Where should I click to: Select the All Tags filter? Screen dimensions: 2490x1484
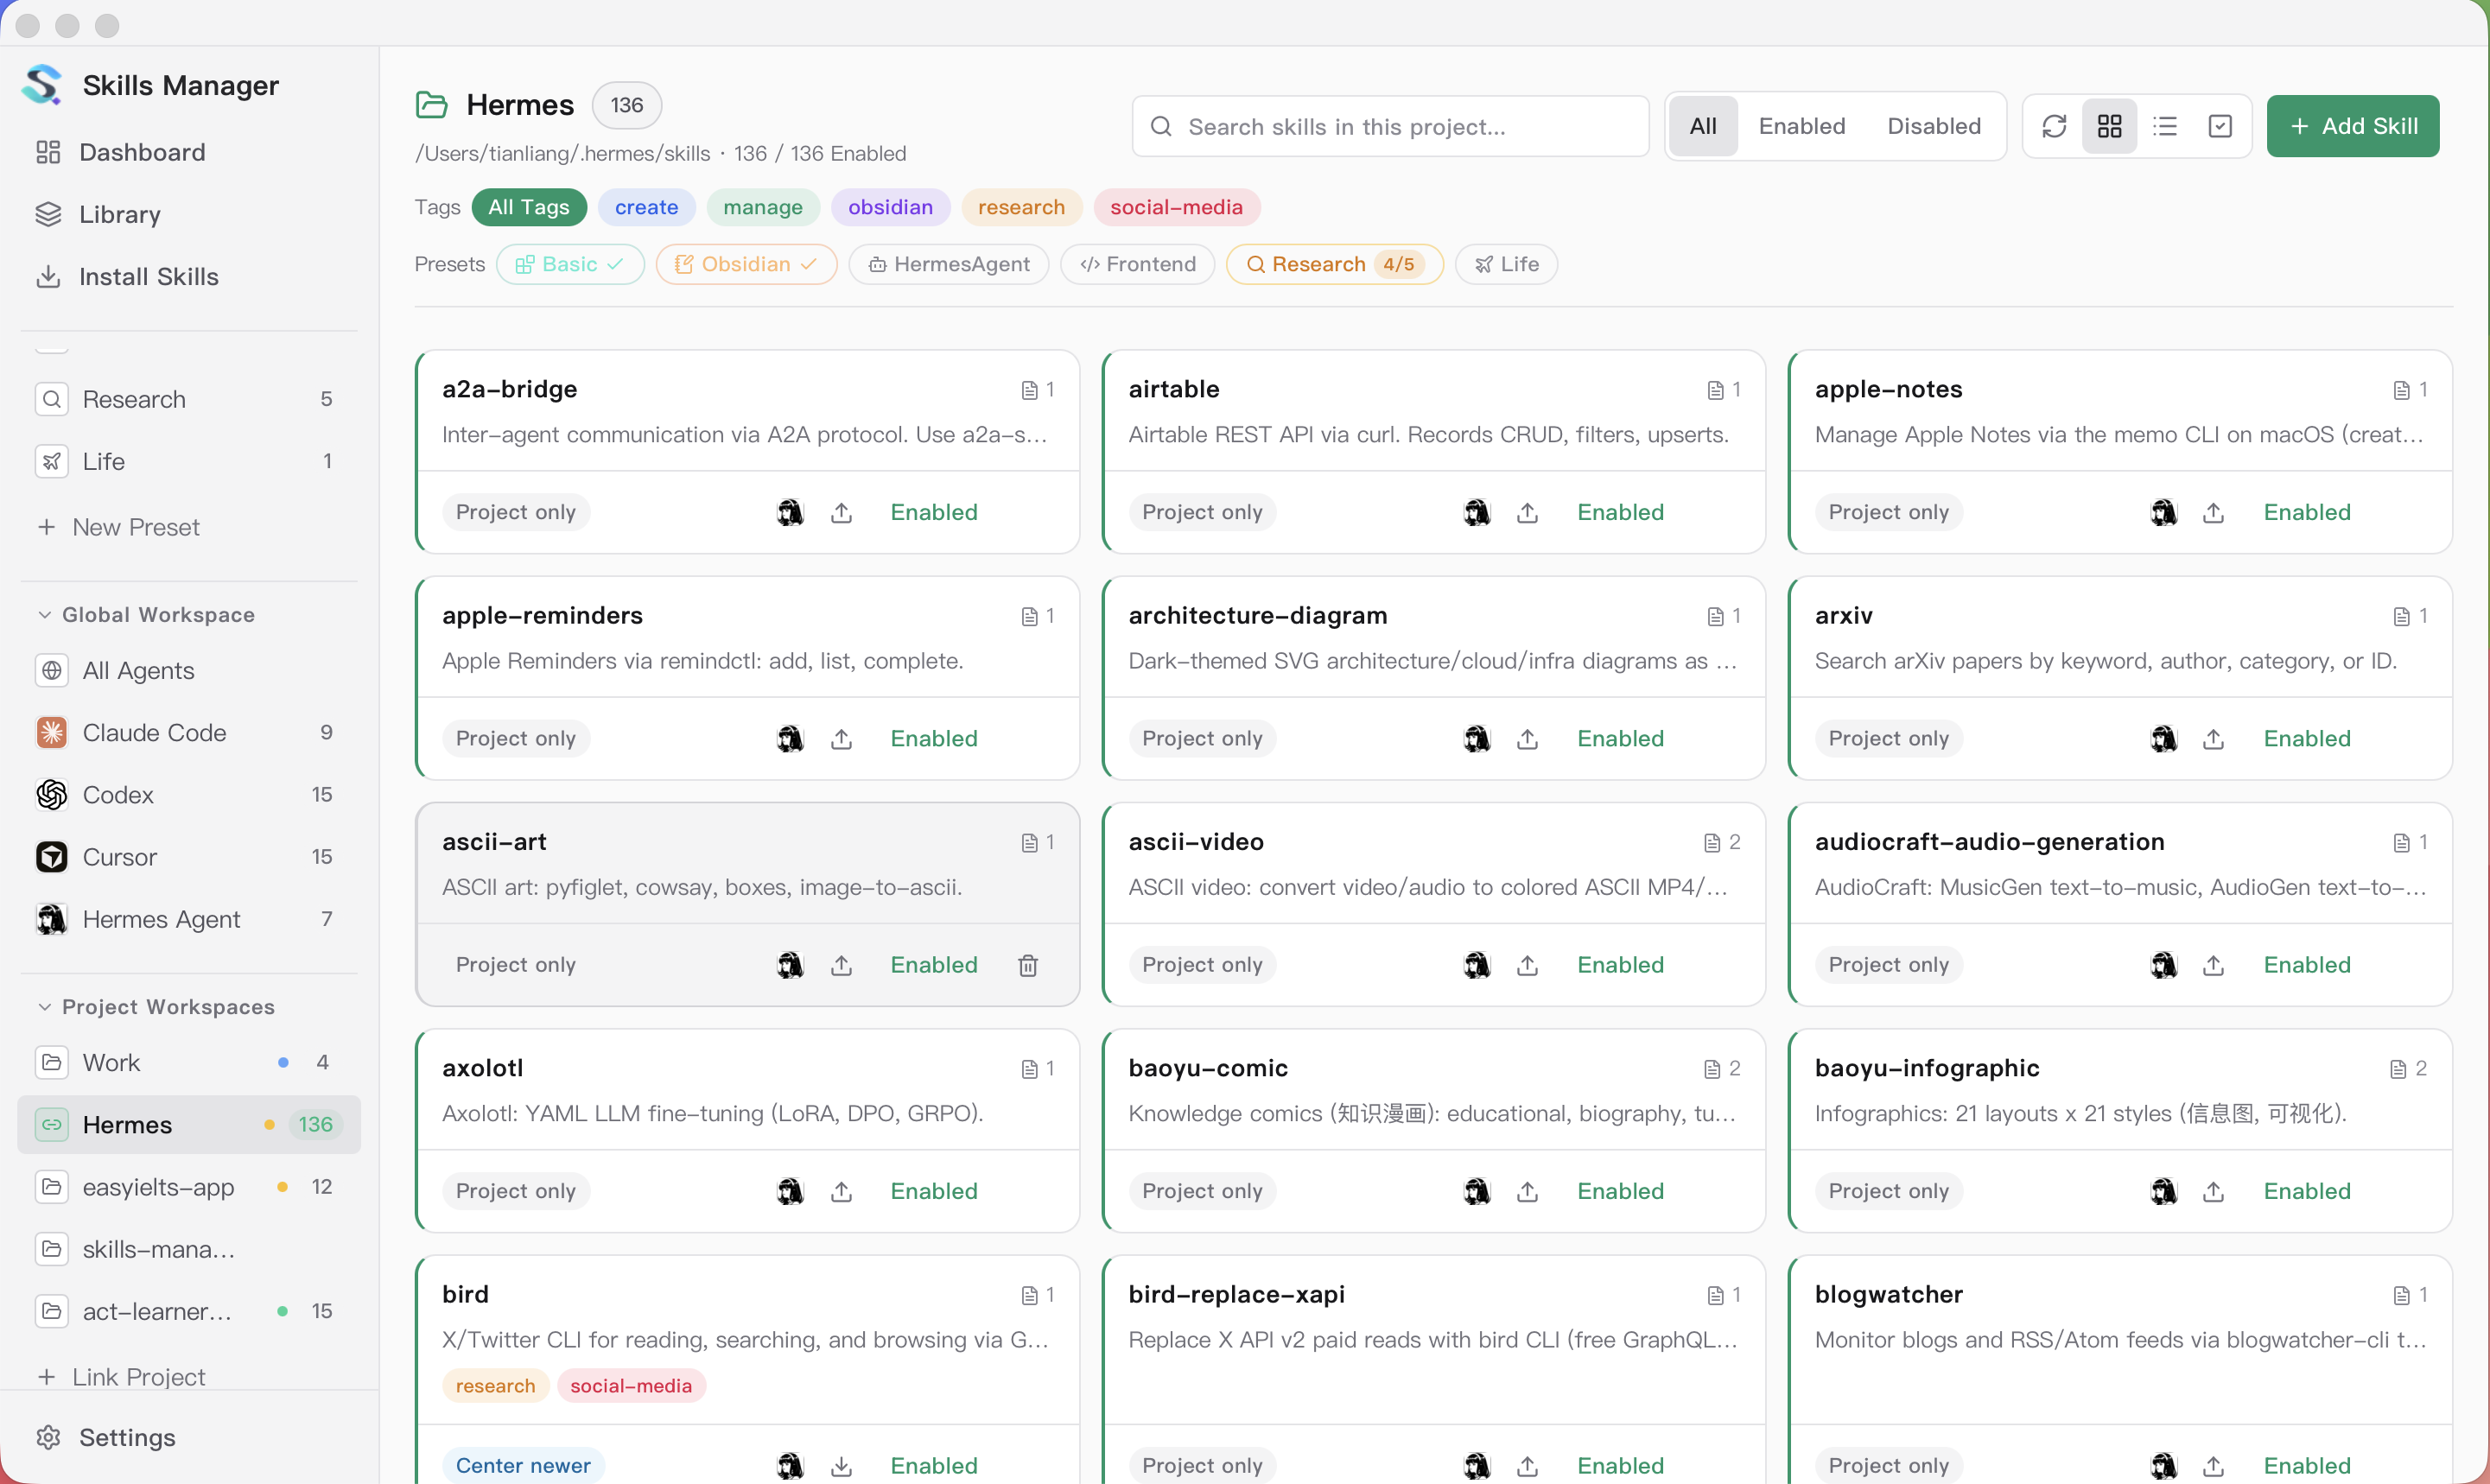(x=529, y=207)
